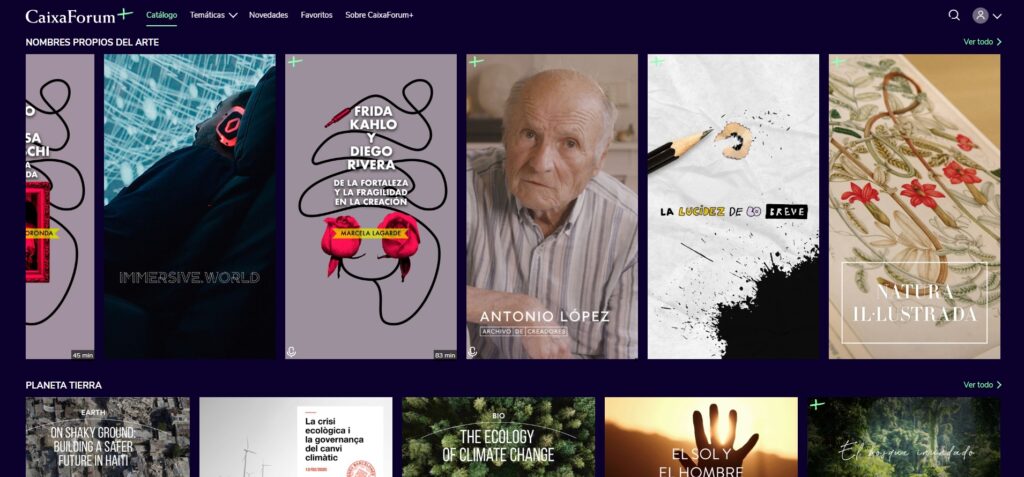This screenshot has height=477, width=1024.
Task: Click the microphone icon on Antonio López card
Action: click(x=472, y=352)
